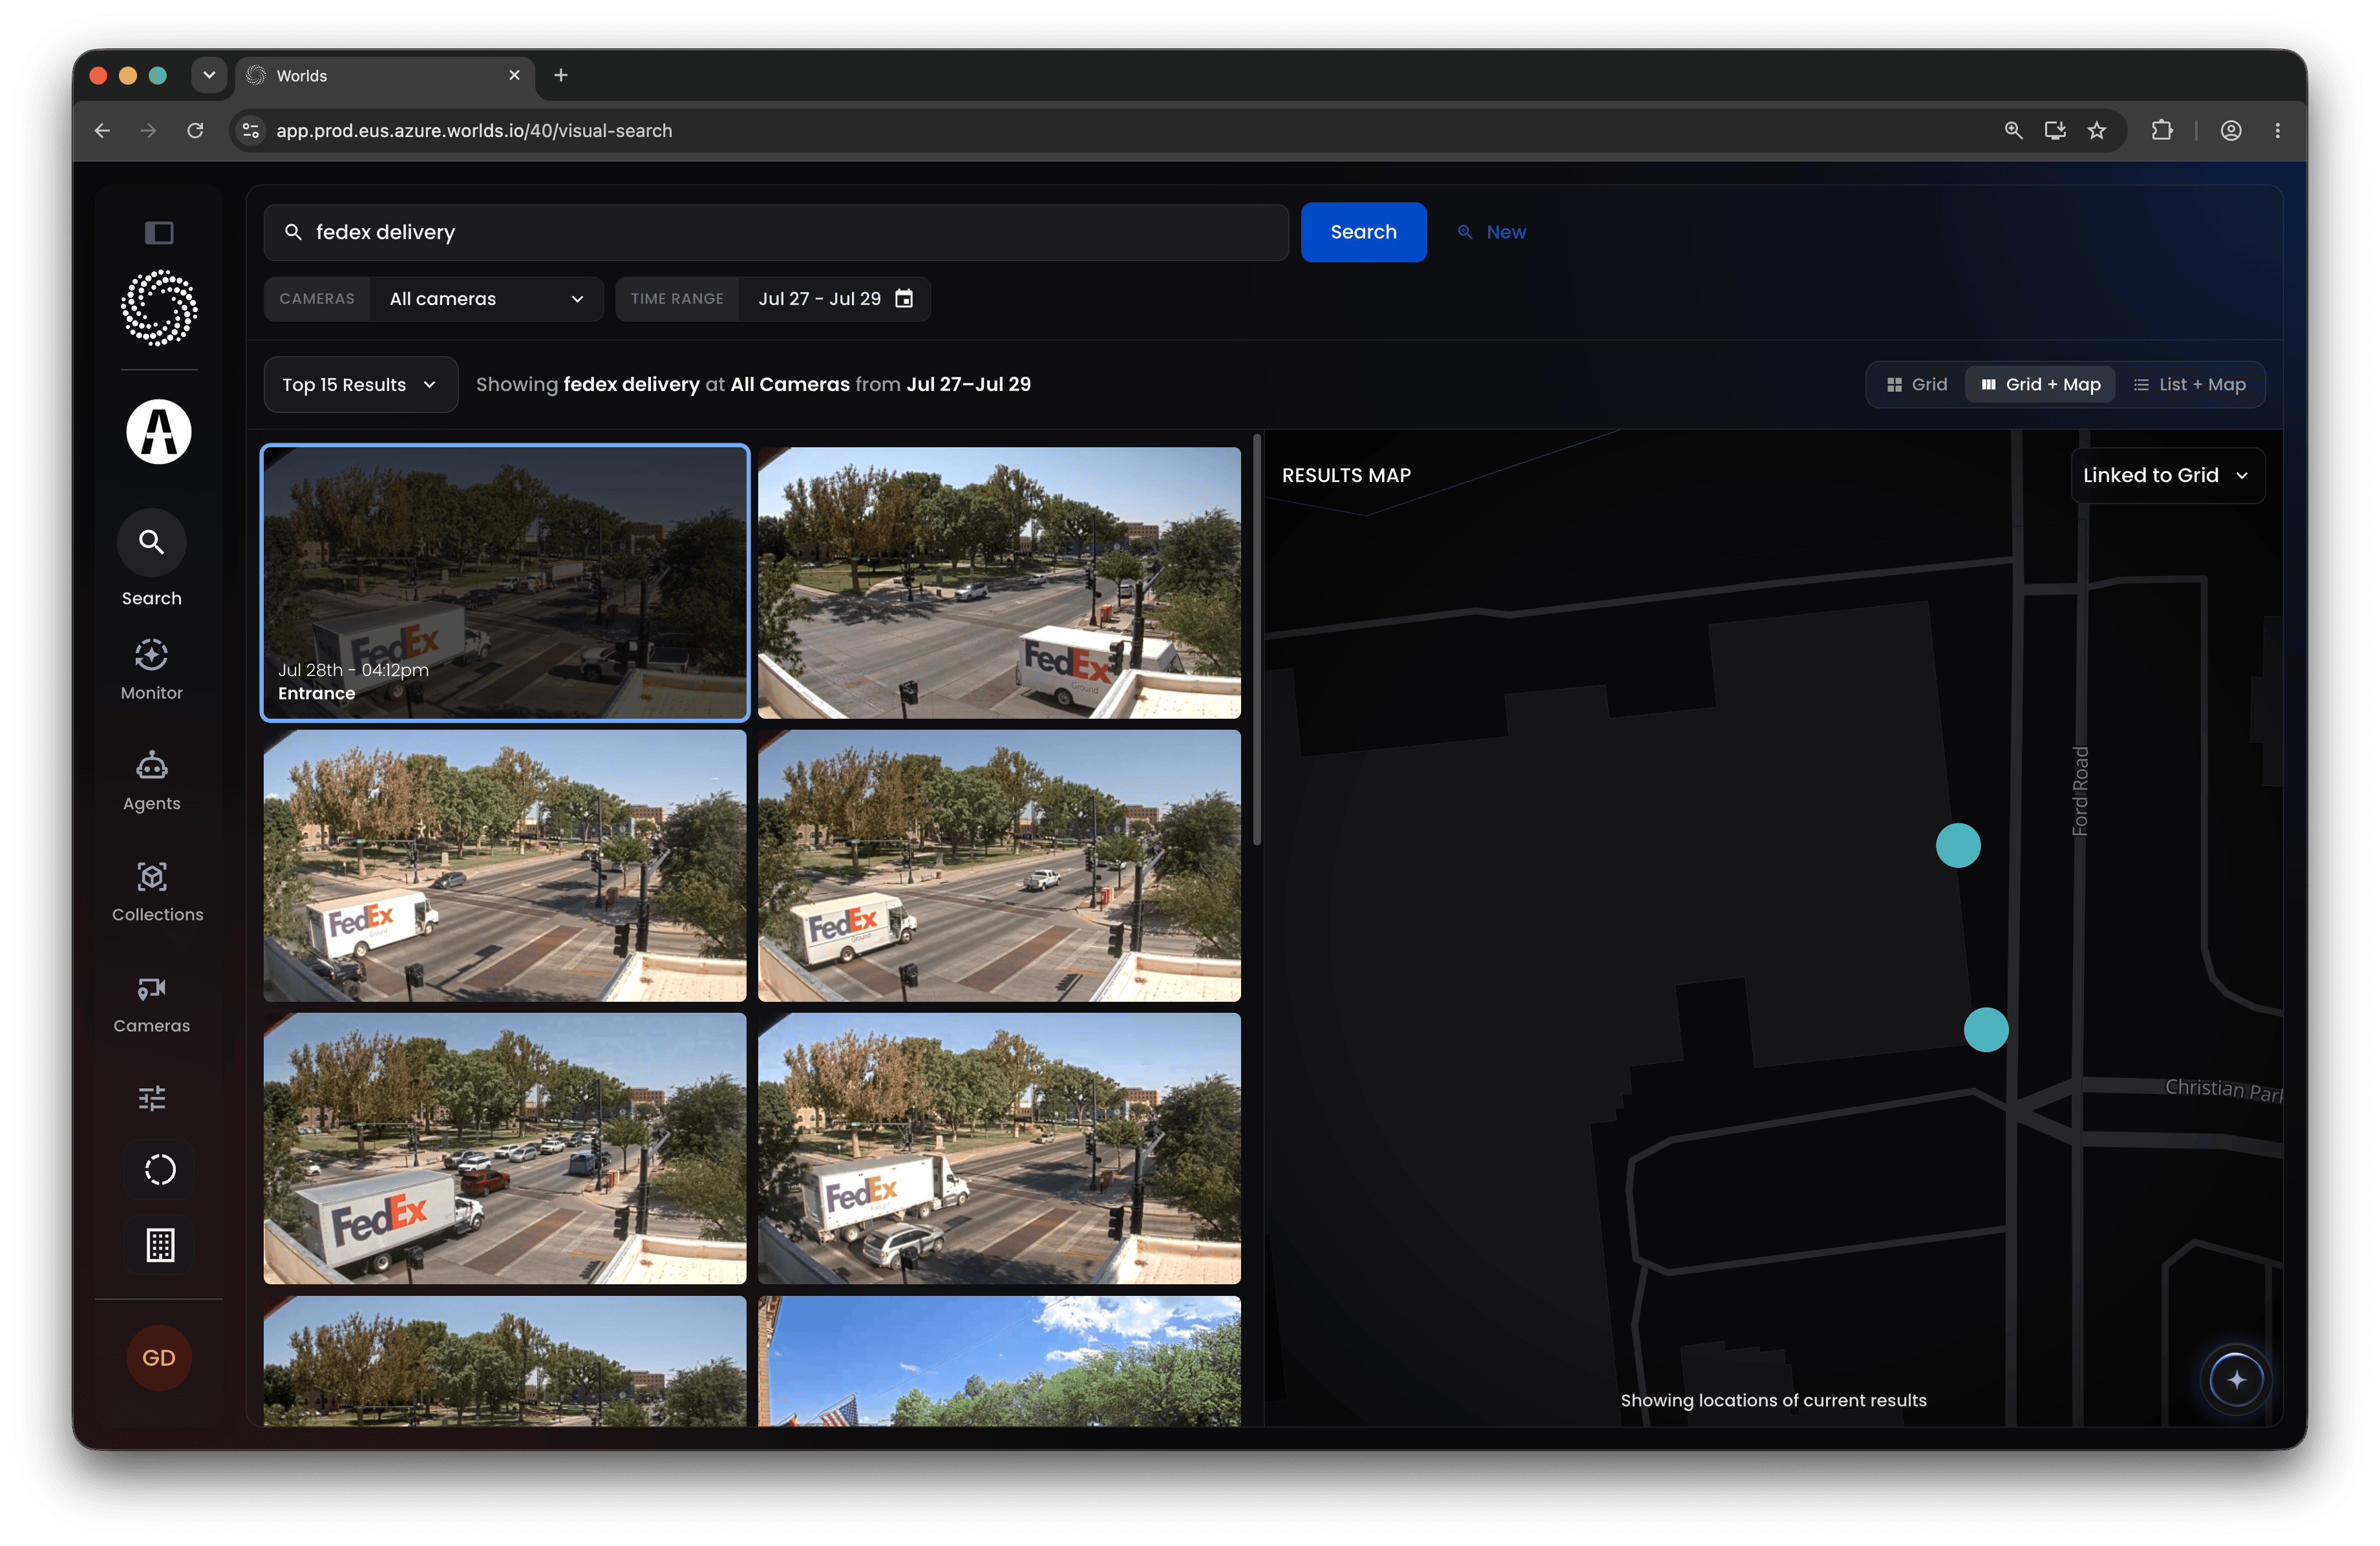The image size is (2380, 1546).
Task: Open third-row left thumbnail with red car
Action: pos(505,1149)
